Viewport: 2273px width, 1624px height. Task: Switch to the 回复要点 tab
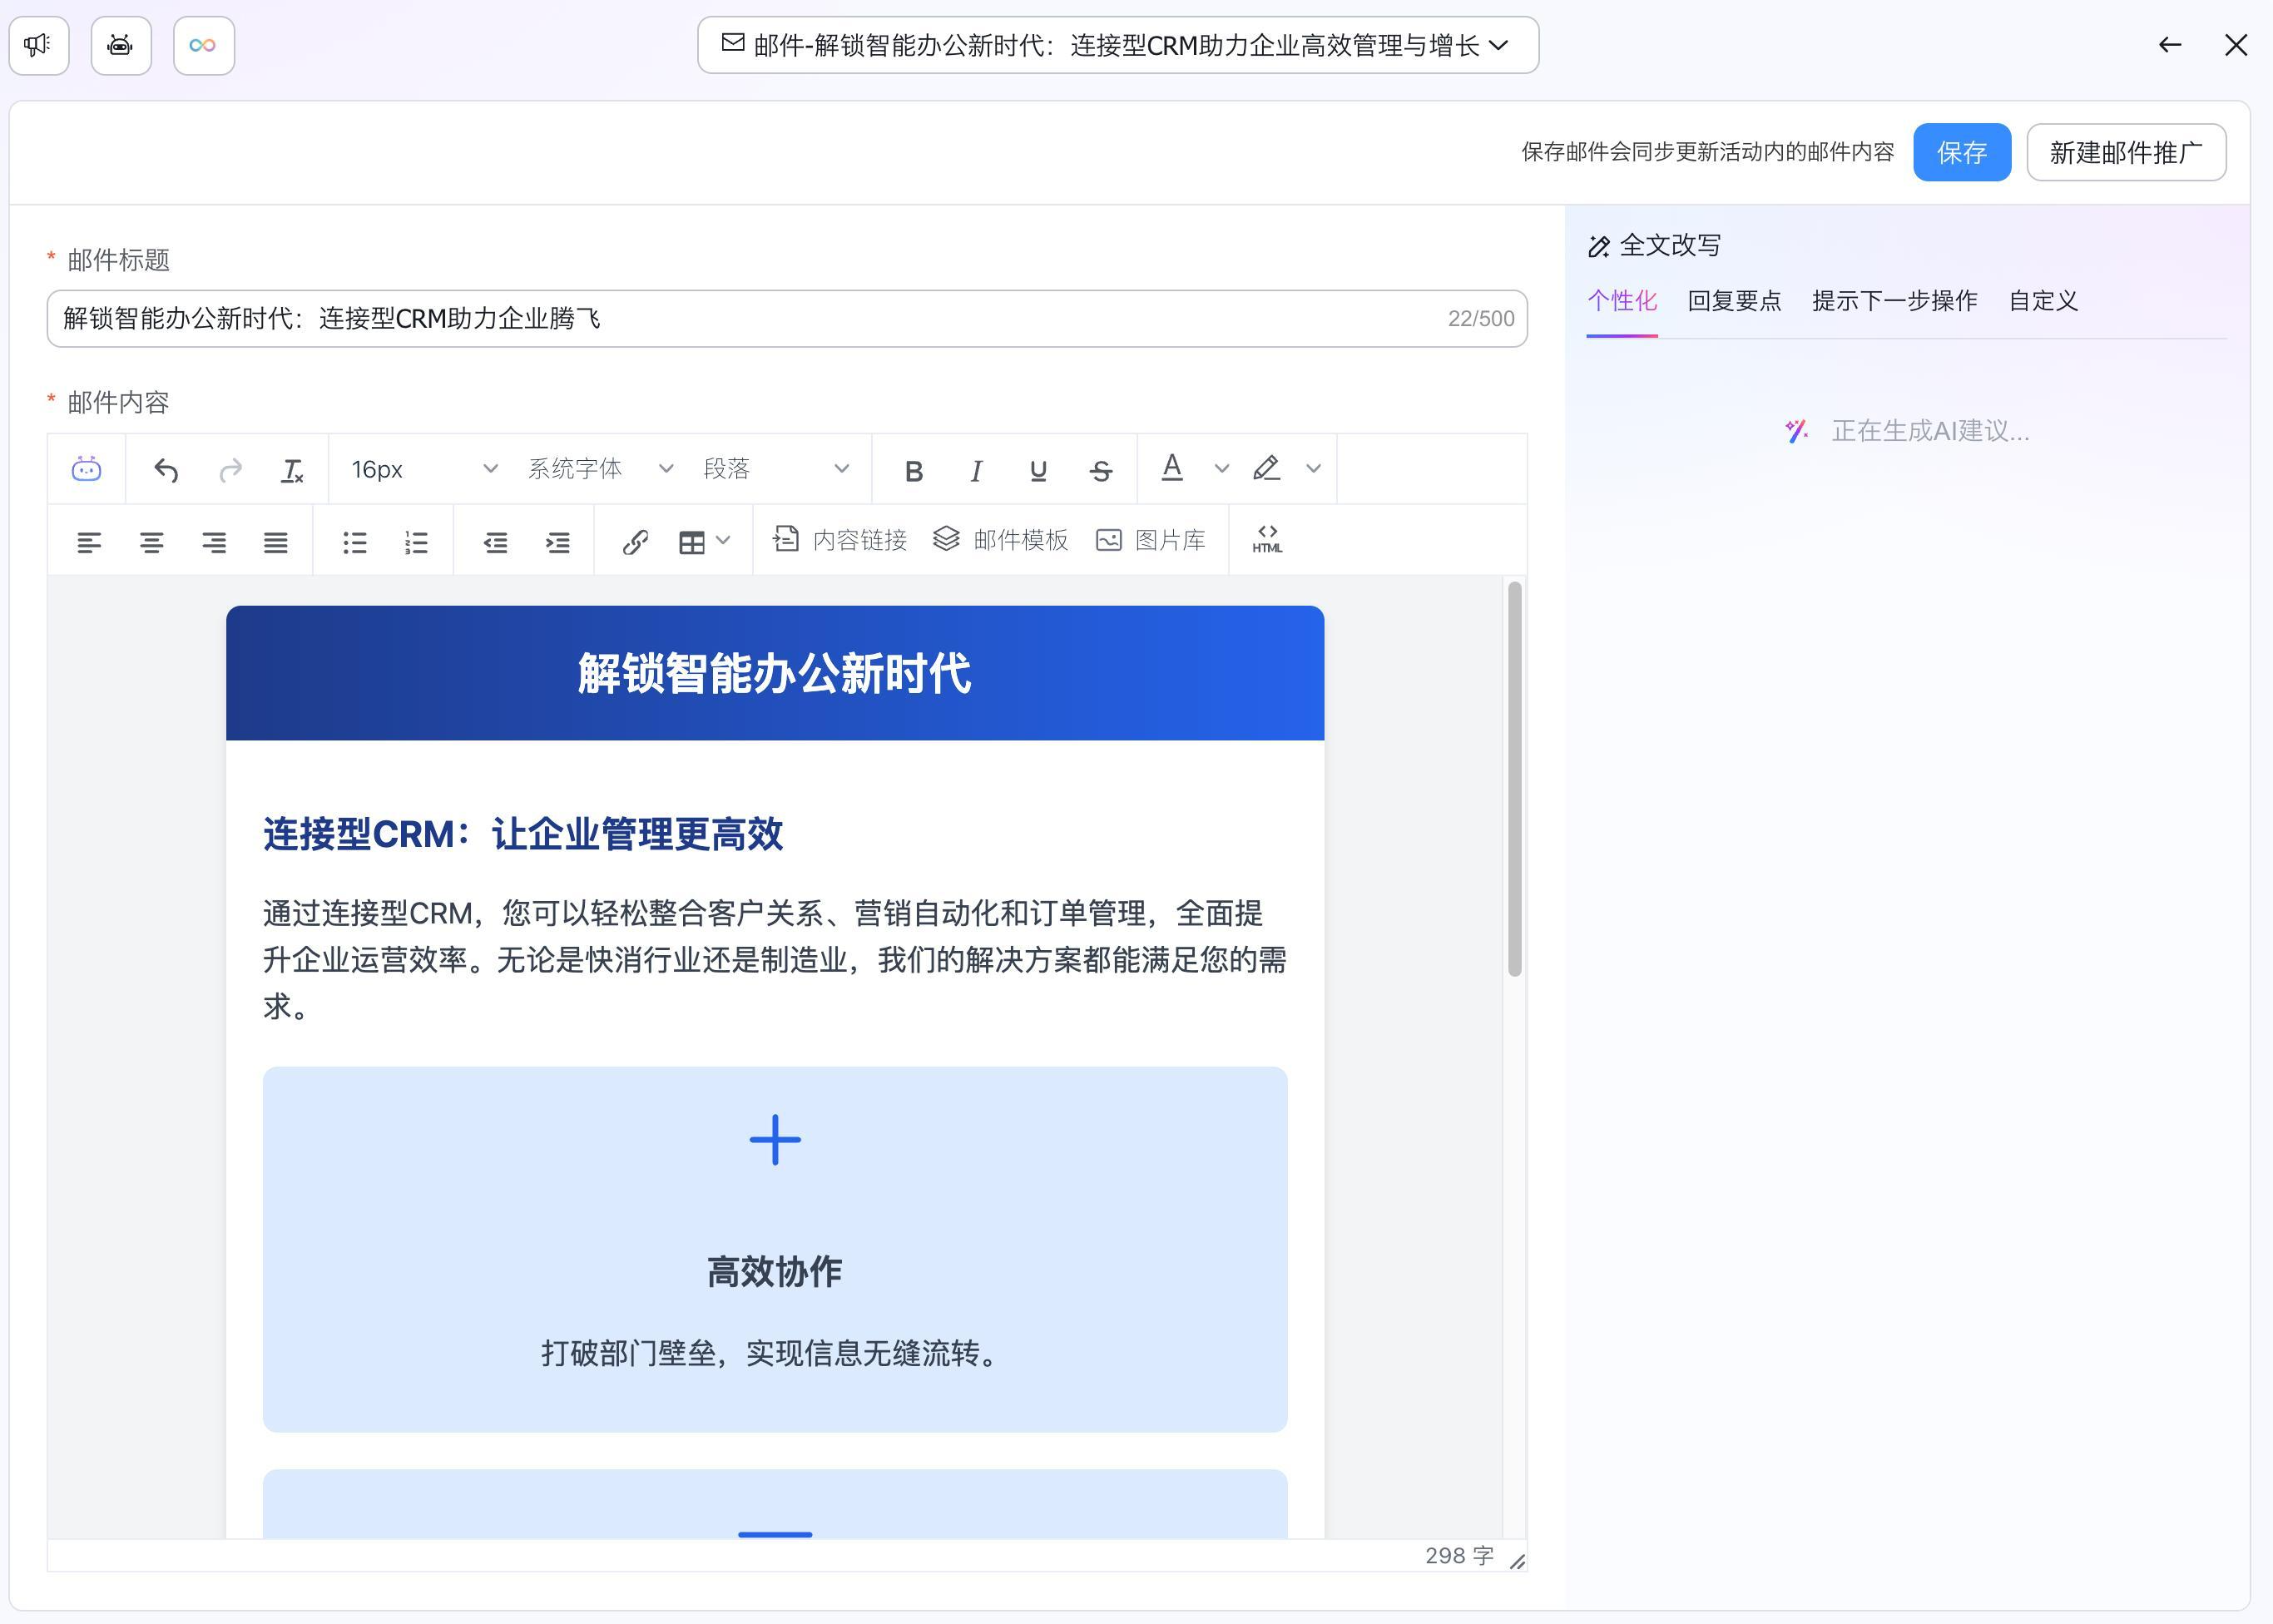(x=1734, y=301)
